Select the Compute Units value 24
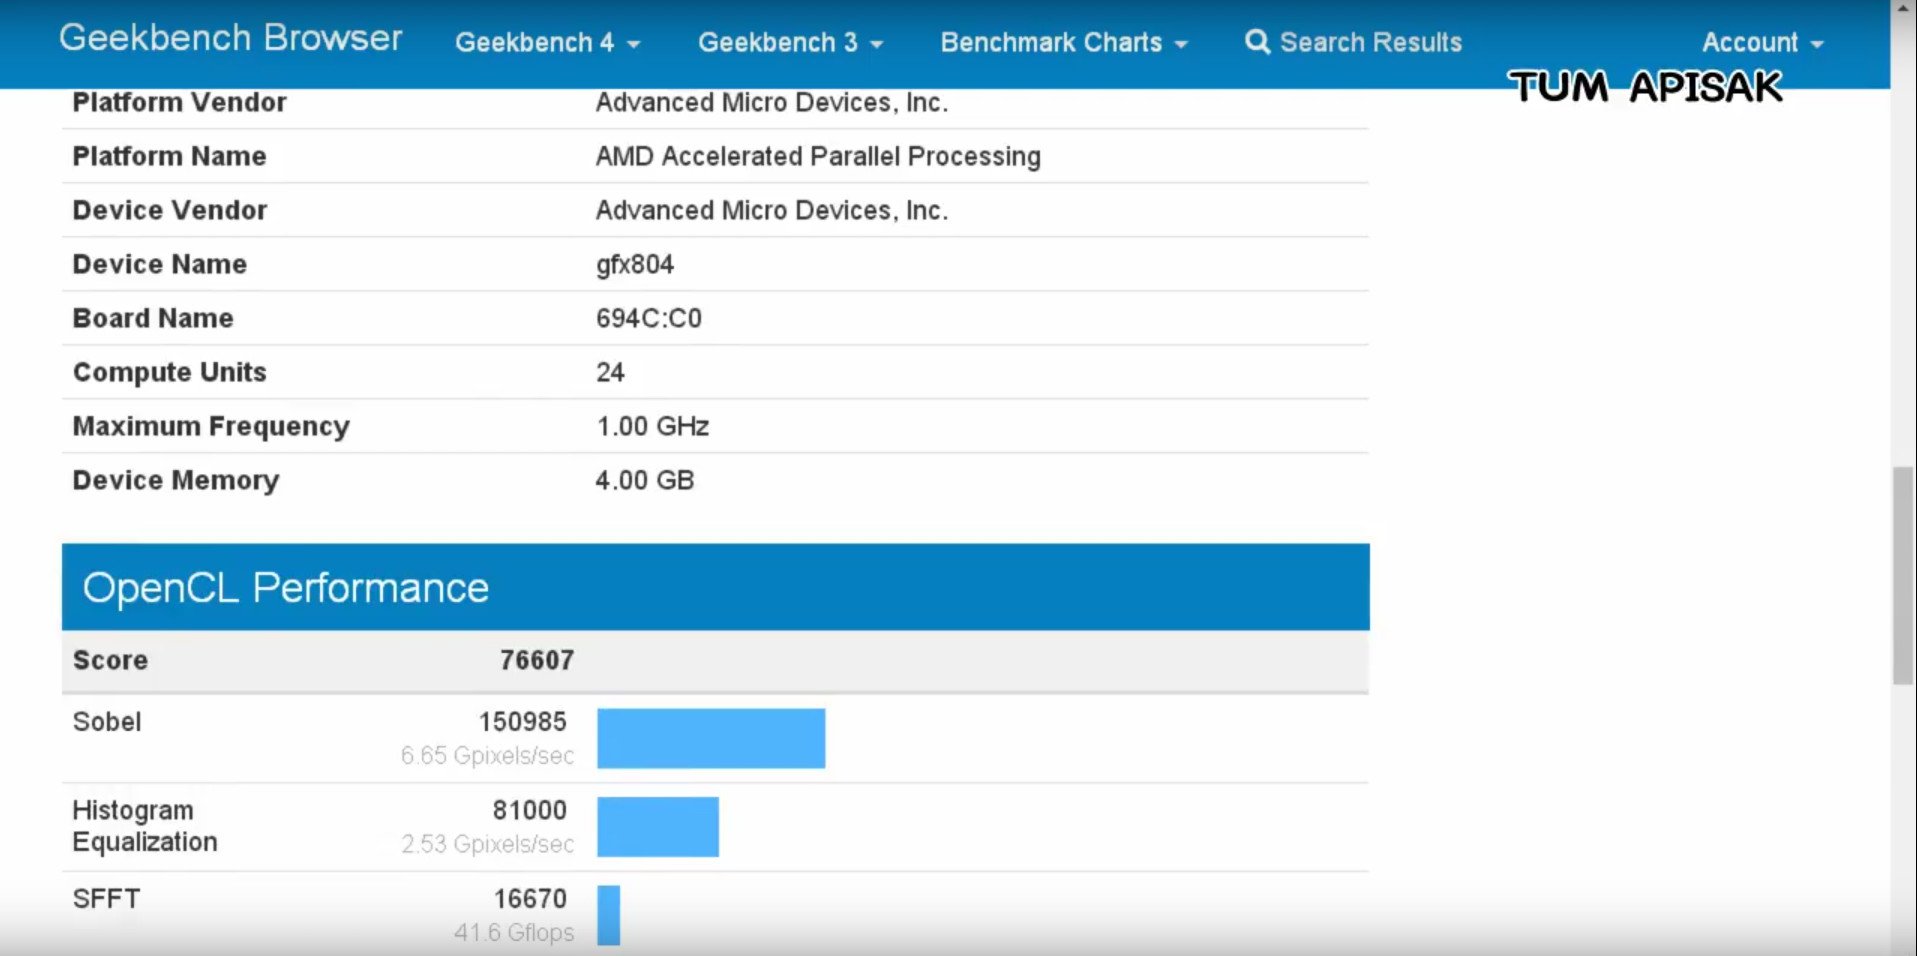Viewport: 1917px width, 956px height. click(x=610, y=372)
